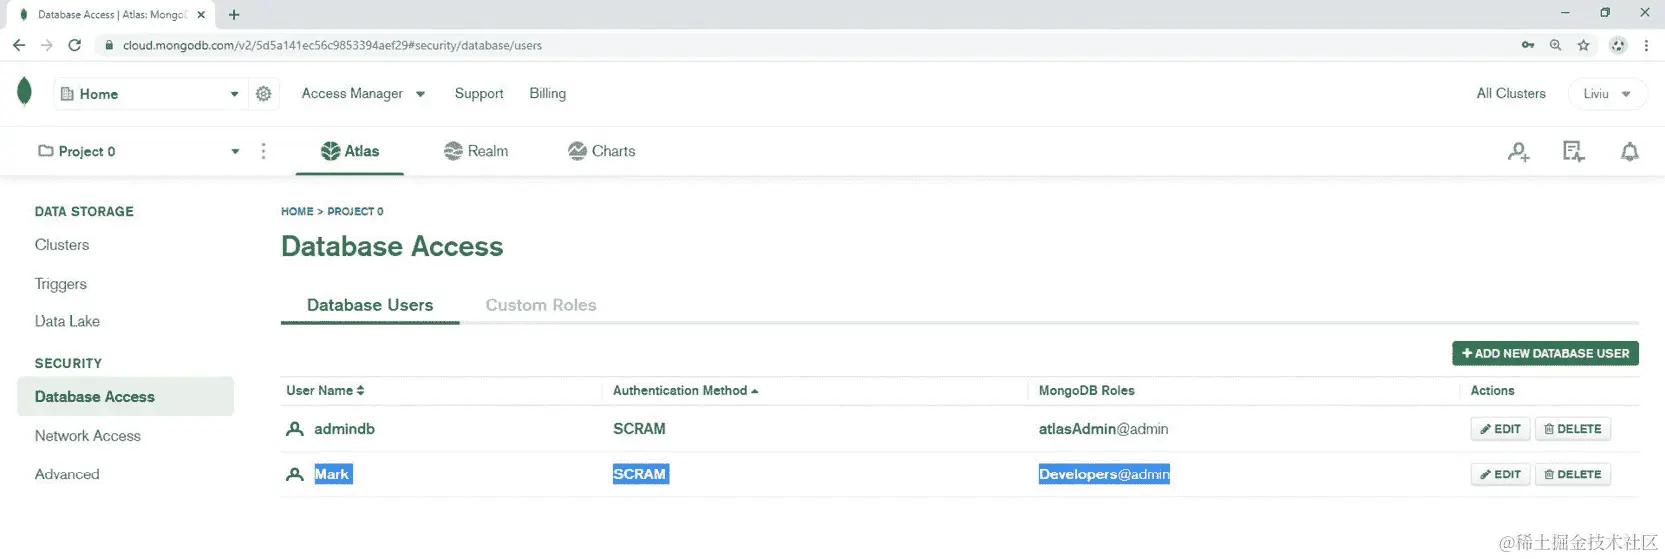Screen dimensions: 1665x559
Task: Close the Database Access browser tab
Action: pos(201,15)
